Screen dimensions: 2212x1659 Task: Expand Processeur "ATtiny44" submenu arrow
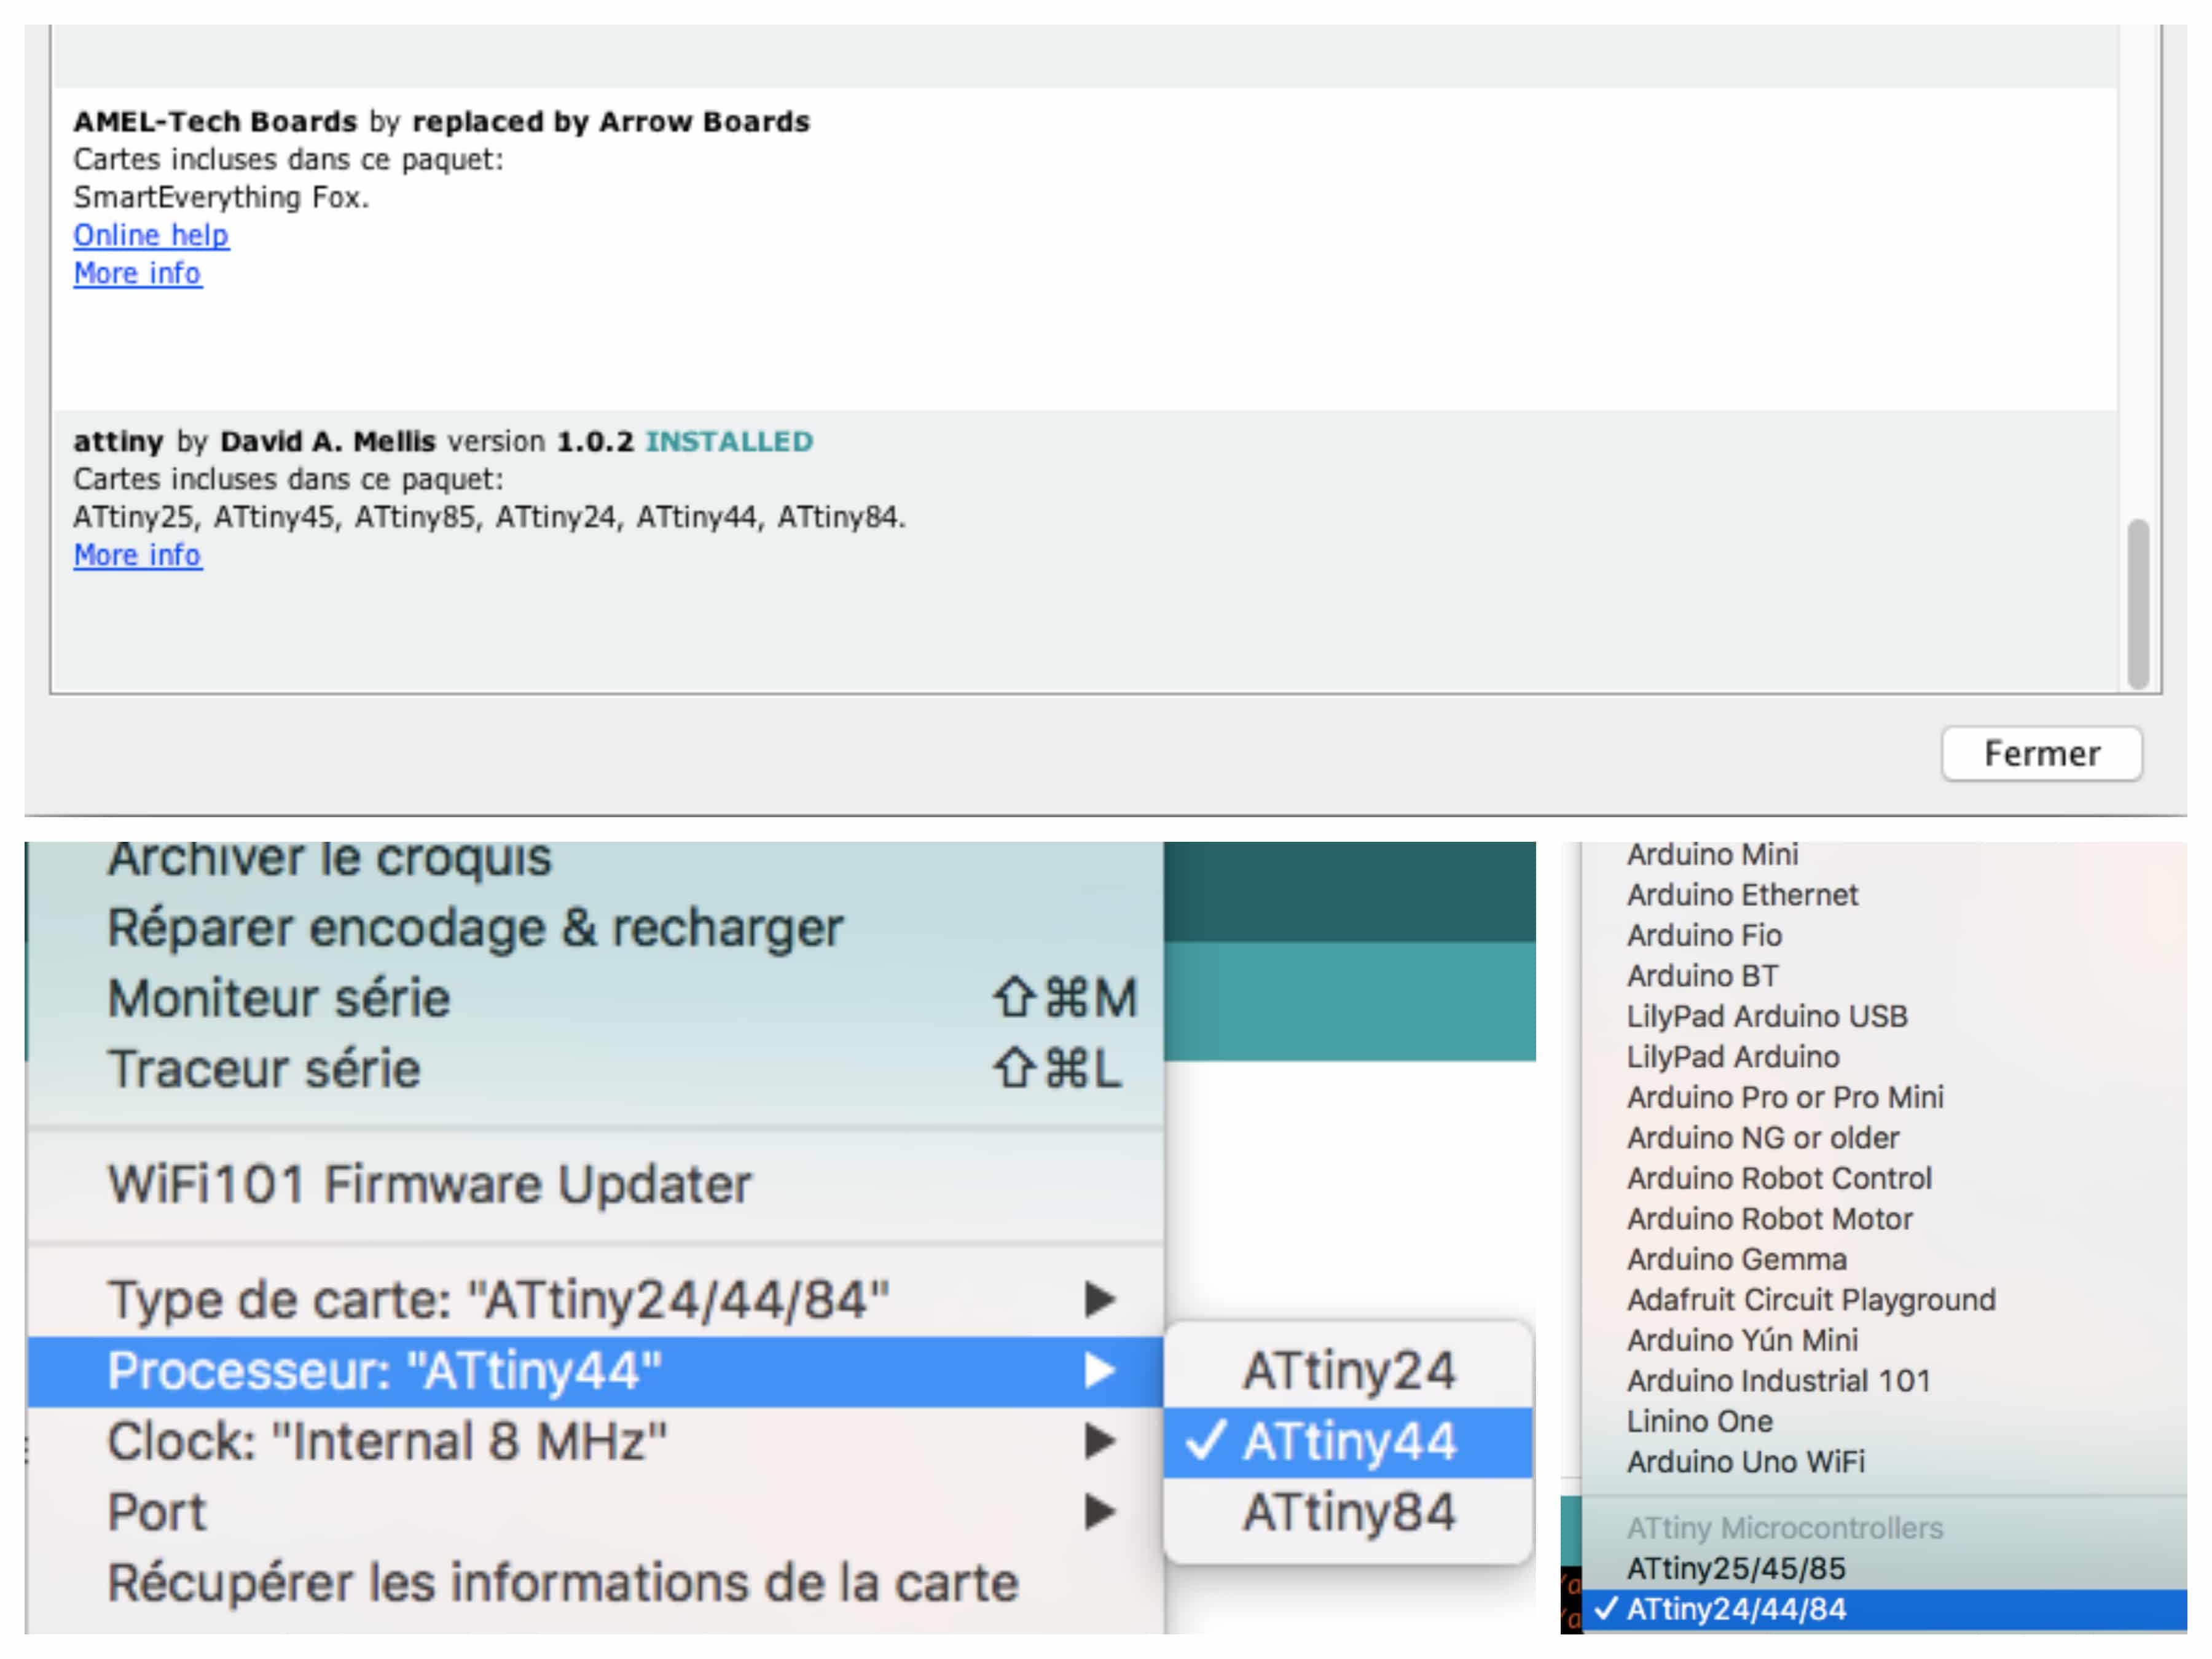pyautogui.click(x=1100, y=1370)
